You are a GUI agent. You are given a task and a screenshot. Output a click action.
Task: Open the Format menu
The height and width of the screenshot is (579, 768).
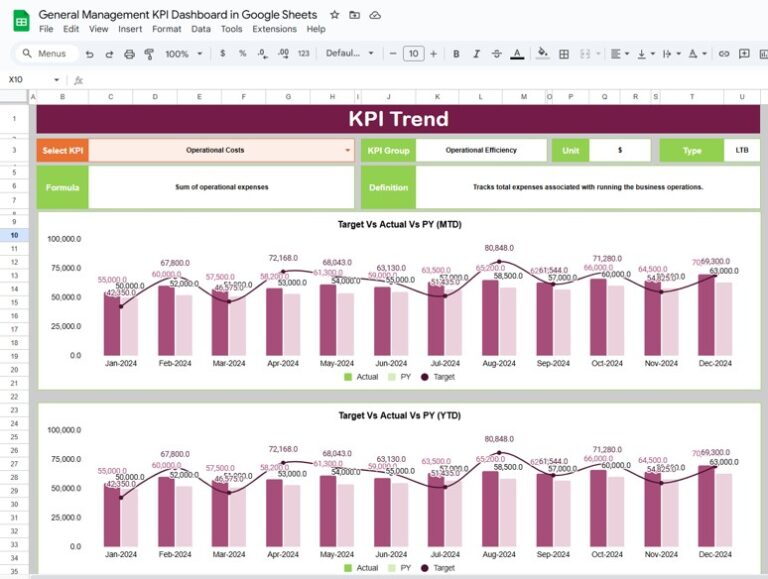coord(167,29)
